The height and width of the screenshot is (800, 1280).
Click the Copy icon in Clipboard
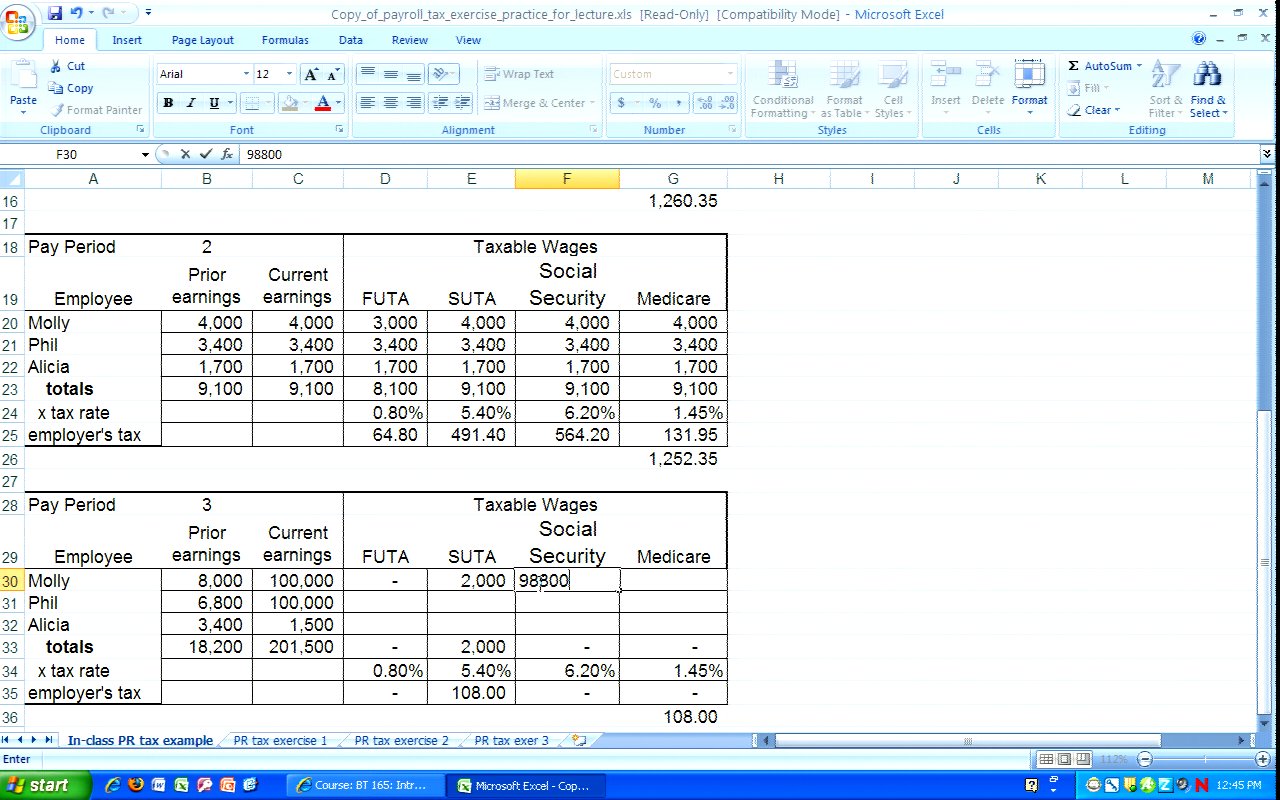pyautogui.click(x=56, y=88)
